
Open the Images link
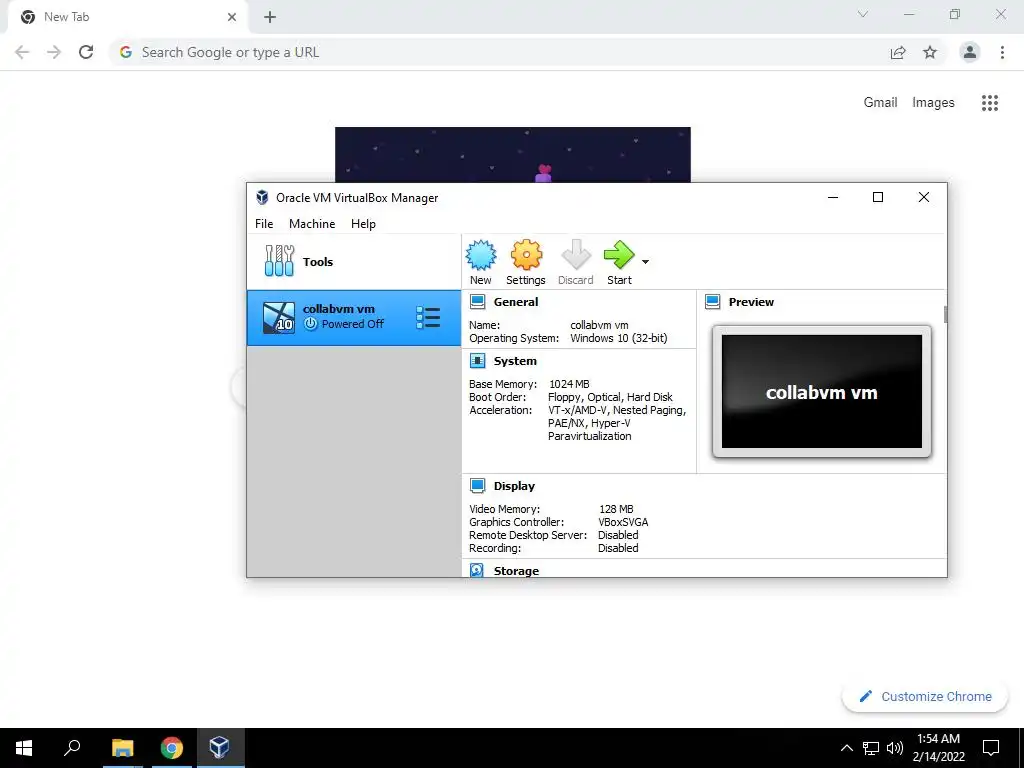(x=933, y=103)
